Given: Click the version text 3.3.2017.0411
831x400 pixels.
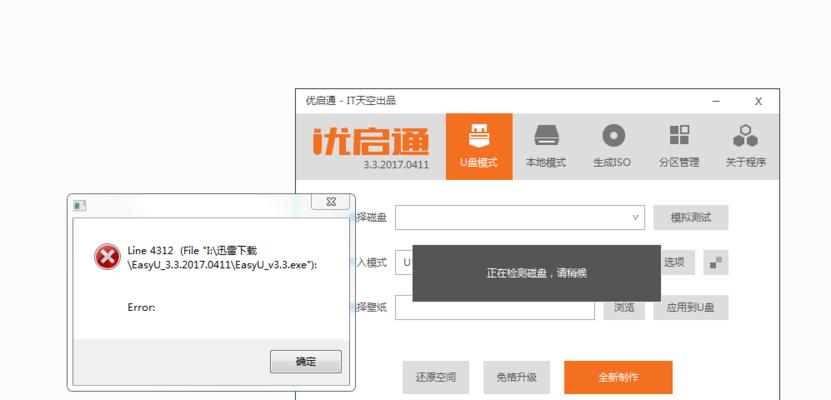Looking at the screenshot, I should click(x=396, y=164).
